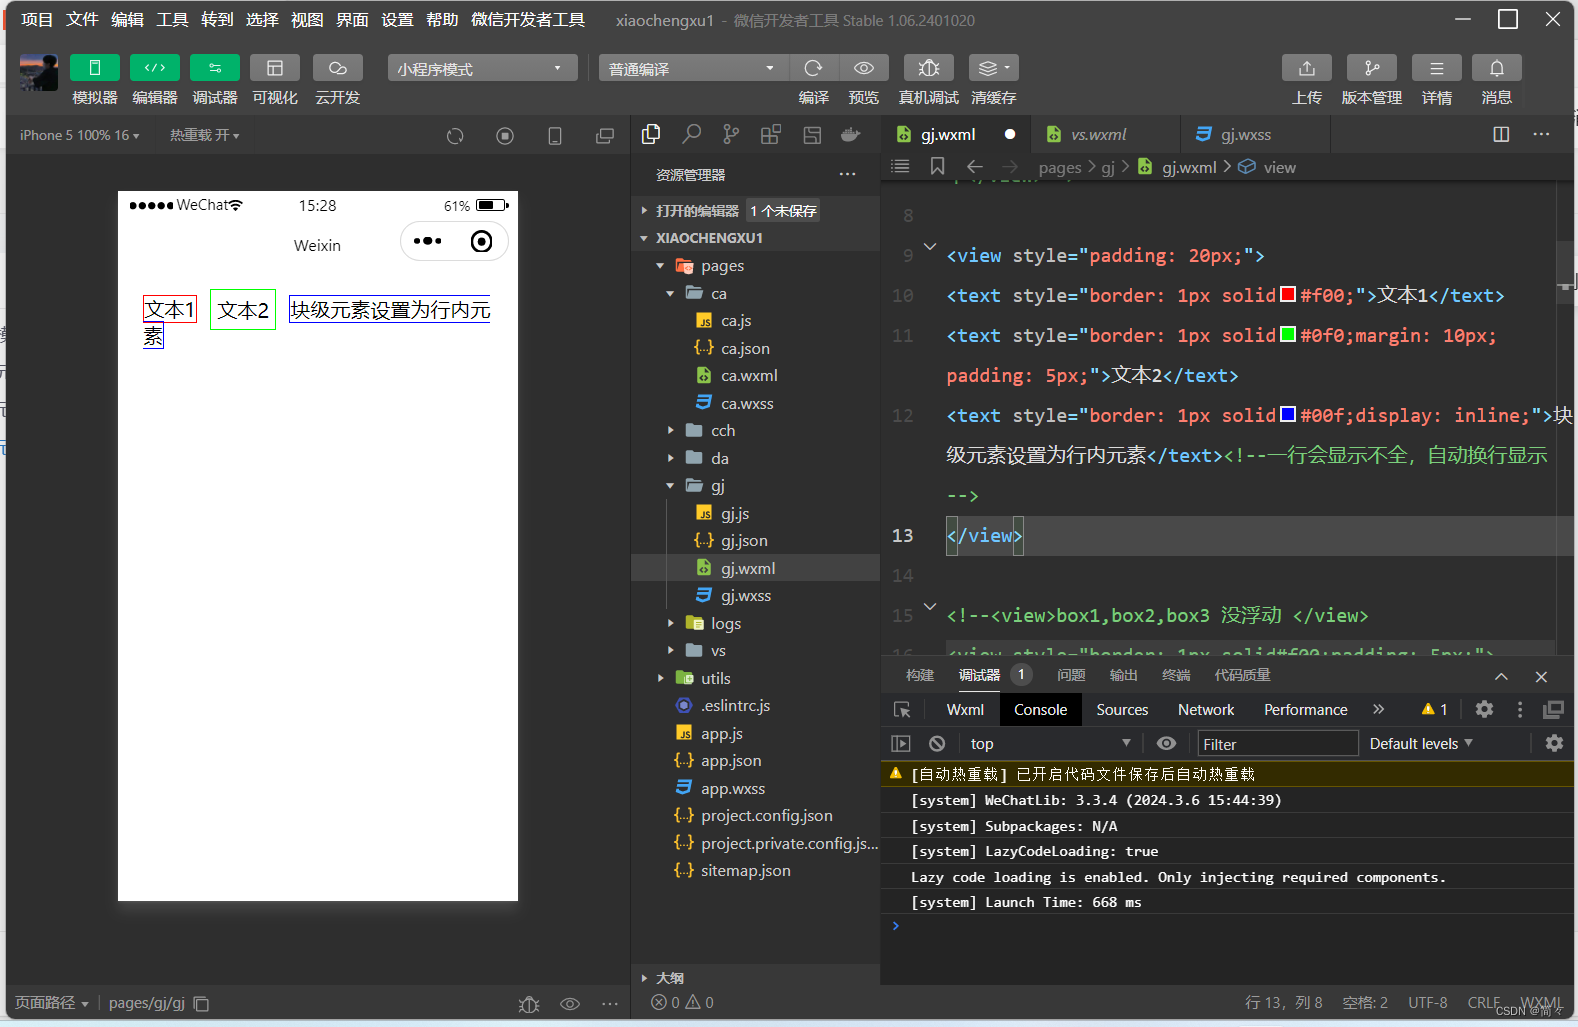Open the devtools settings gear icon
The width and height of the screenshot is (1578, 1027).
[1484, 709]
